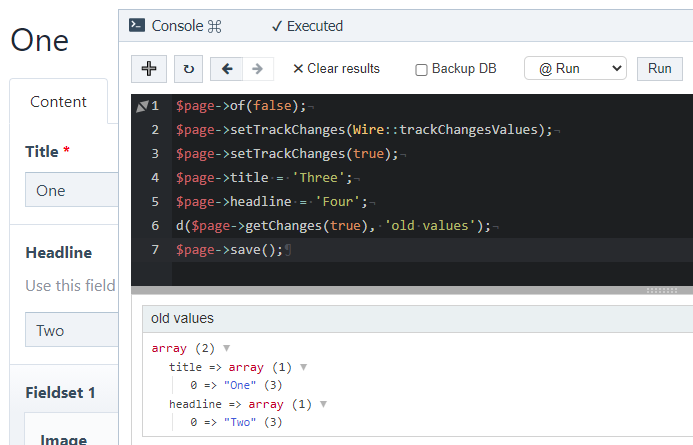Switch to the Content tab
693x445 pixels.
tap(58, 101)
